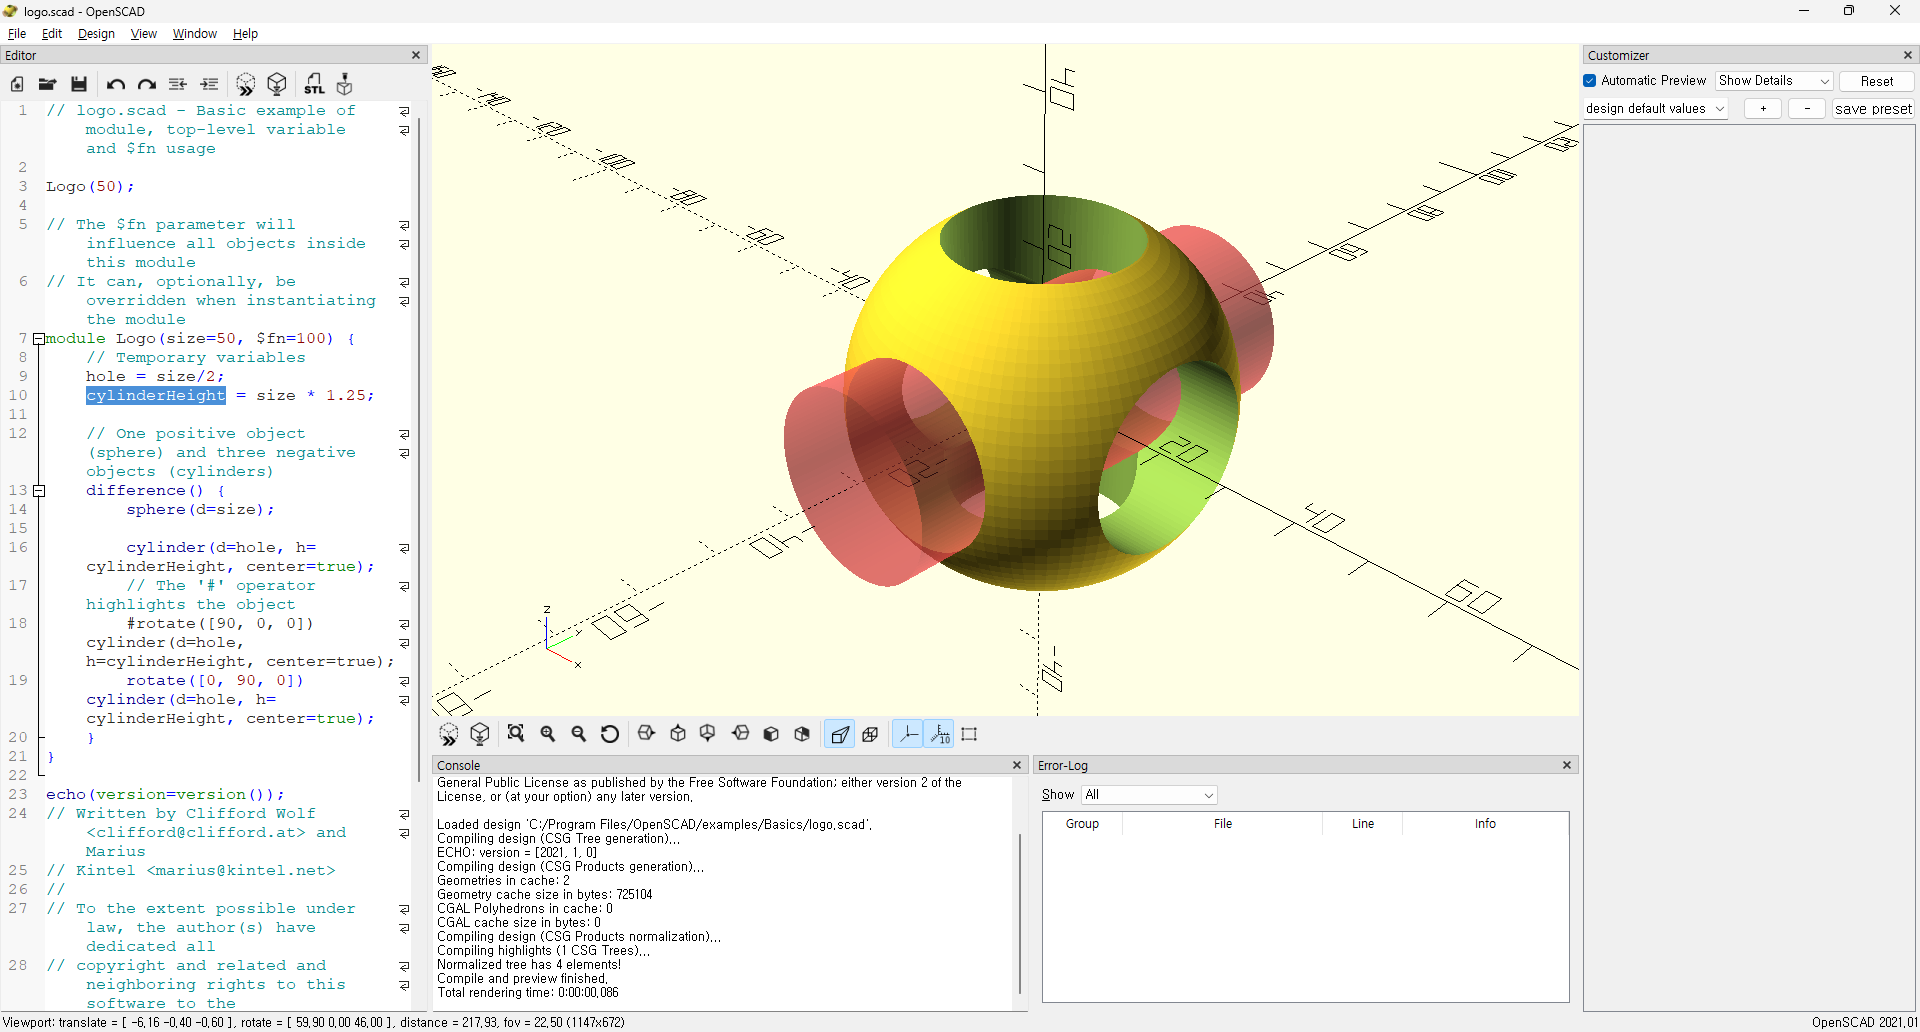Screen dimensions: 1920x1032
Task: Switch to Front view
Action: click(x=771, y=734)
